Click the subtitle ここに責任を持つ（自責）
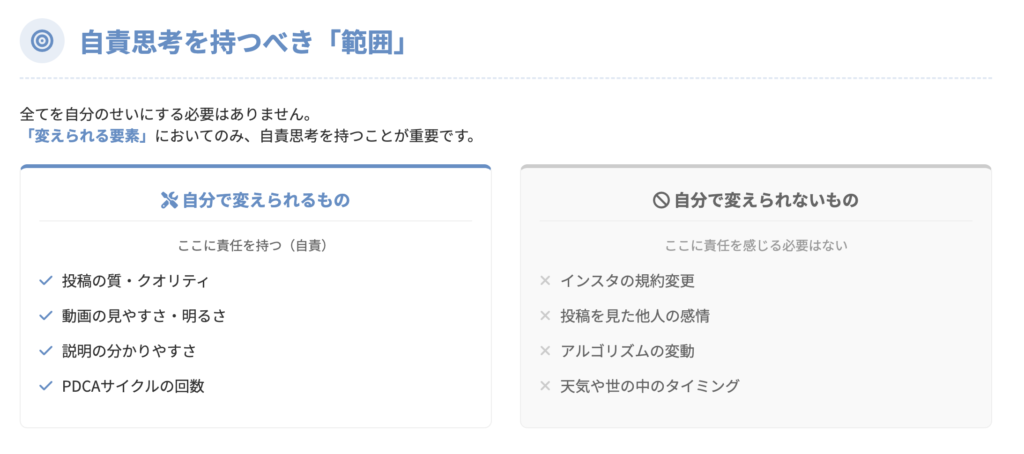The height and width of the screenshot is (454, 1024). click(x=255, y=245)
